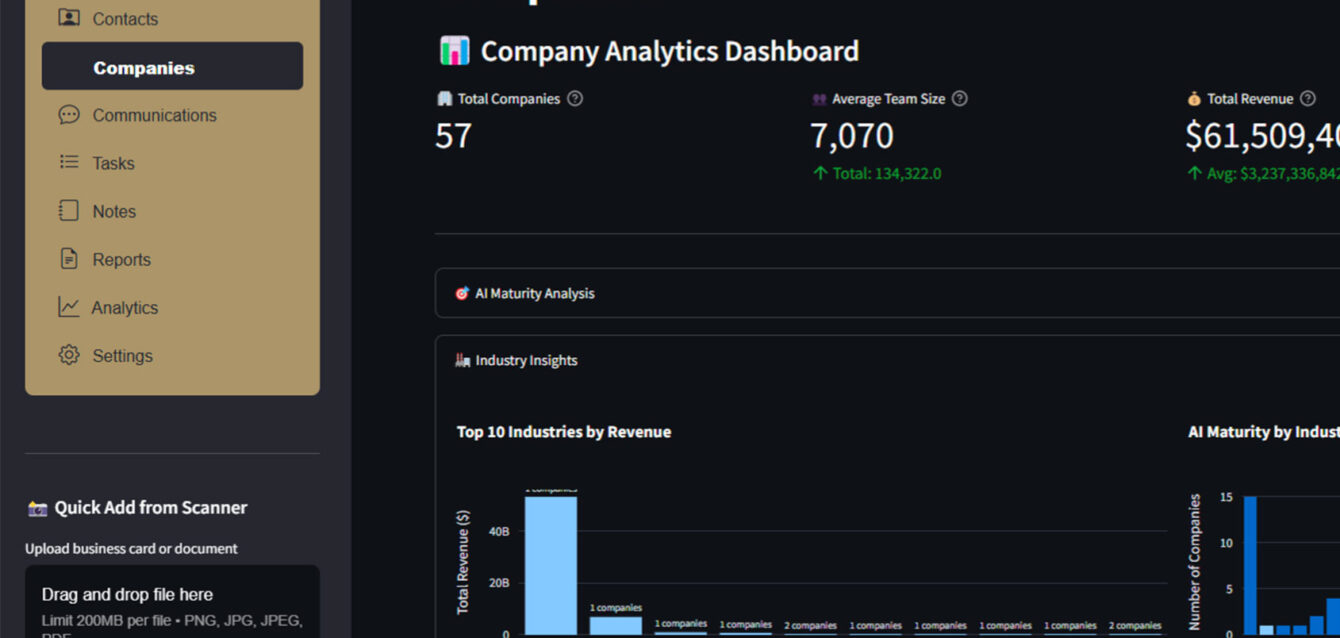Select the second bar in Top 10 Industries chart
This screenshot has width=1340, height=638.
[x=615, y=625]
